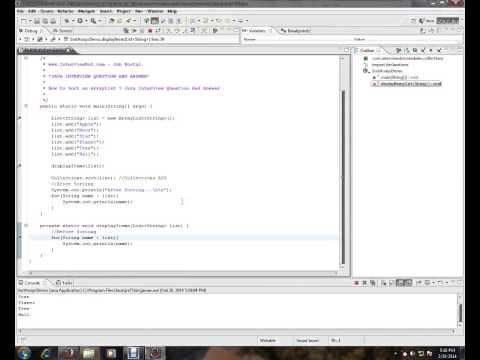Screen dimensions: 480x360
Task: Open the Project menu
Action: point(123,11)
